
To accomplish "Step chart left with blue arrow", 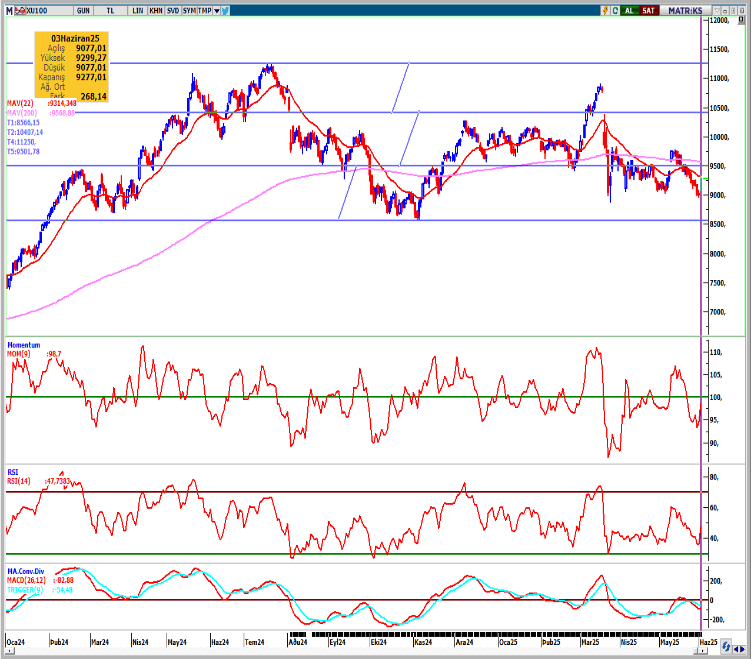I will (735, 649).
